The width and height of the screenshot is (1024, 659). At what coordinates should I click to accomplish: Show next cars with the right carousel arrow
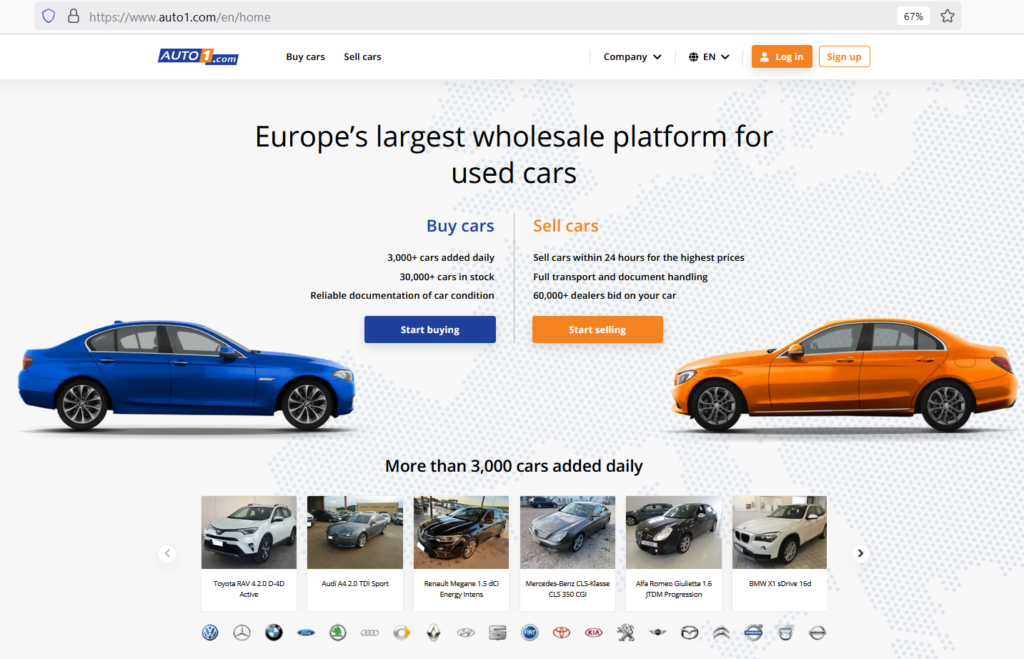[860, 553]
